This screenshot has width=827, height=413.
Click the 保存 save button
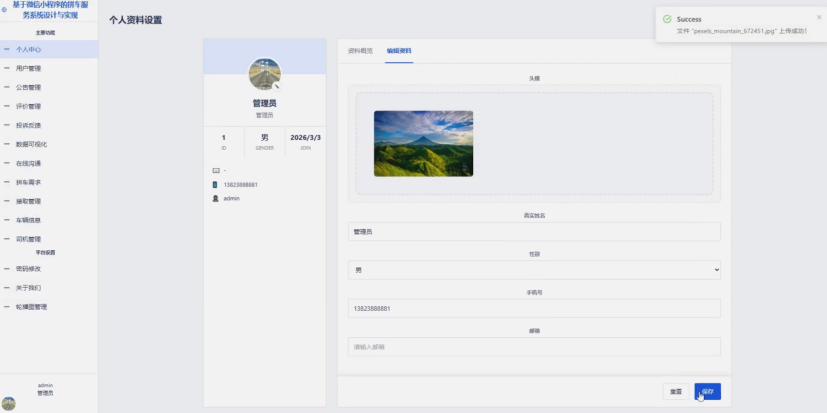pyautogui.click(x=707, y=392)
